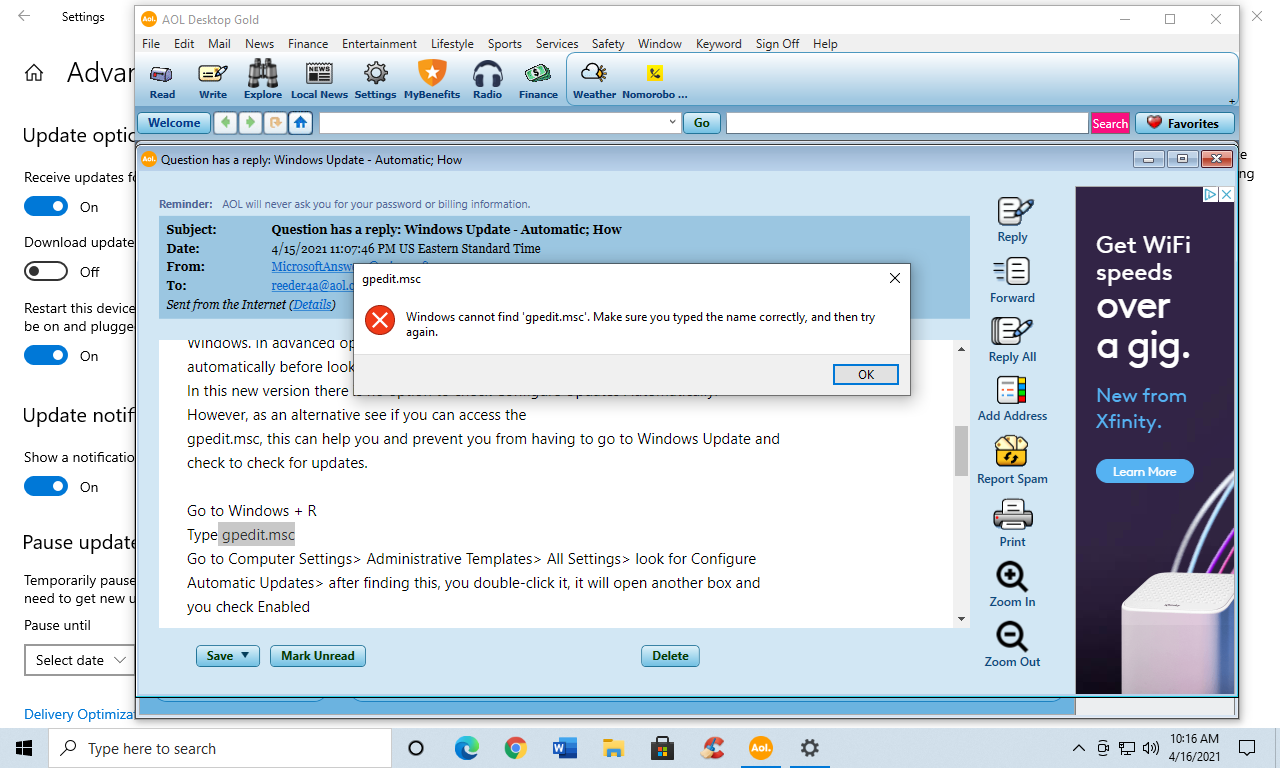The width and height of the screenshot is (1280, 768).
Task: Open the Write mail toolbar icon
Action: click(x=213, y=80)
